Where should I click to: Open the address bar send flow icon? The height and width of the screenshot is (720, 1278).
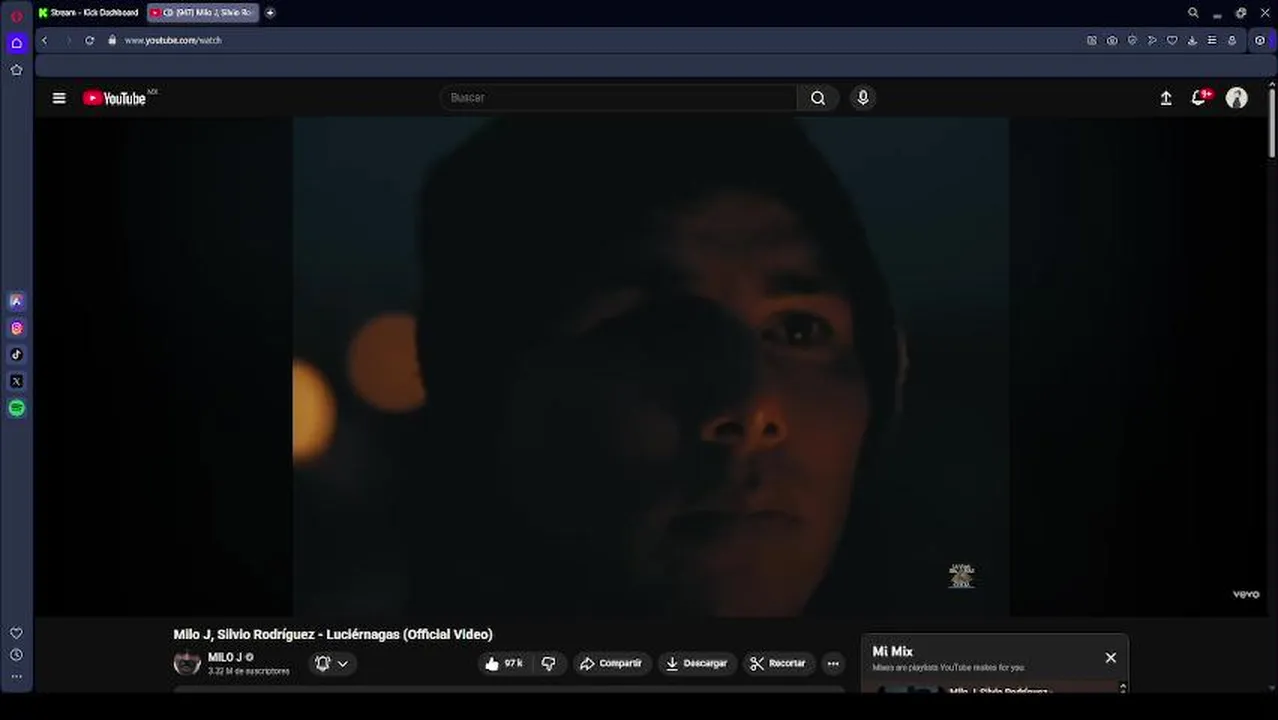coord(1152,40)
